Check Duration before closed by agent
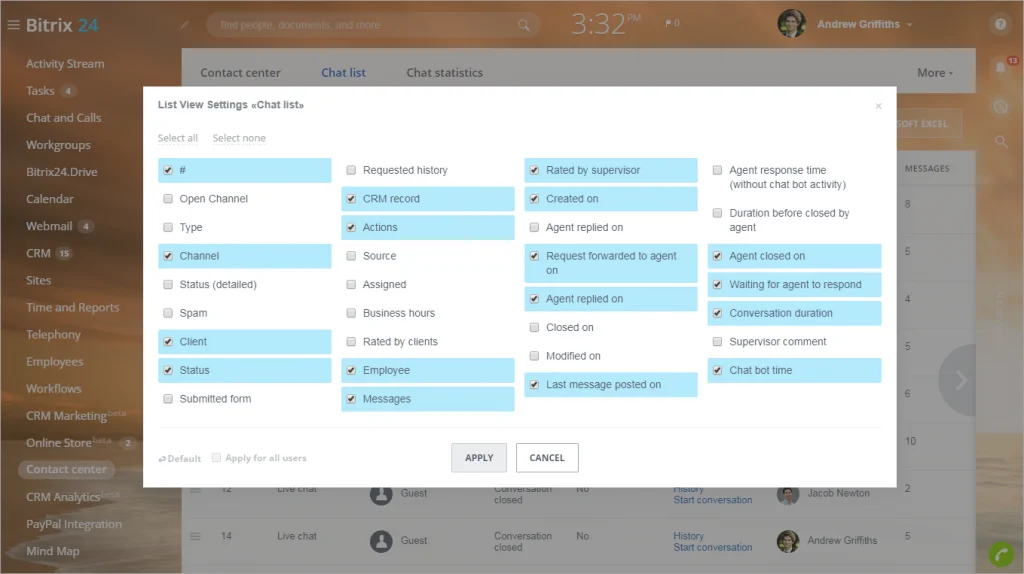Image resolution: width=1024 pixels, height=574 pixels. point(718,213)
